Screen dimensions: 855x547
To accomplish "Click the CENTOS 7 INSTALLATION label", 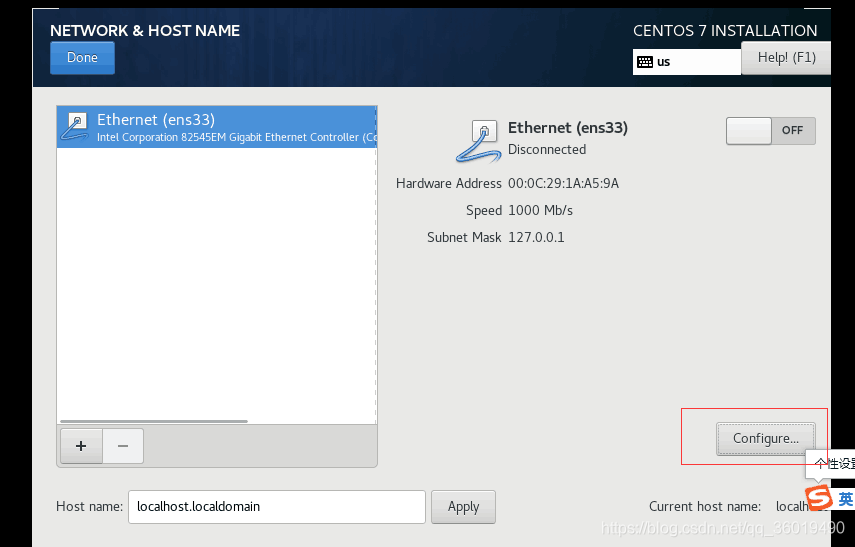I will (x=725, y=31).
